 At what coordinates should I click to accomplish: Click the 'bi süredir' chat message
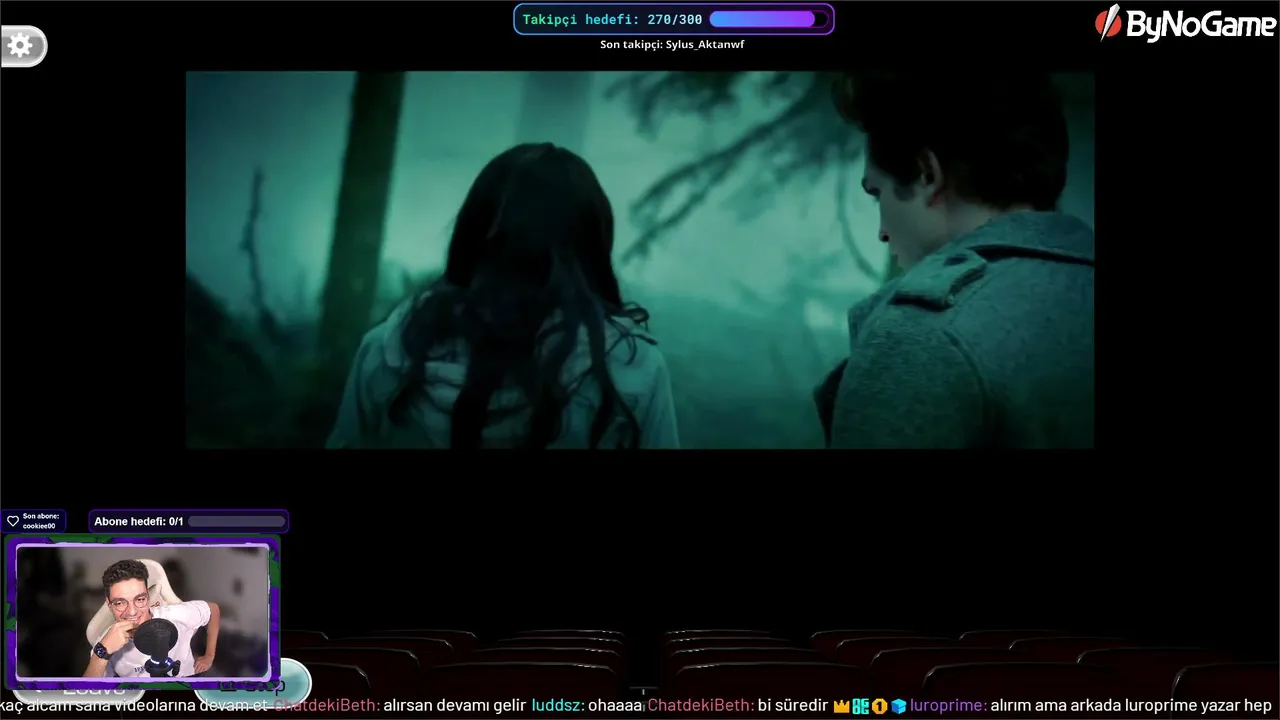coord(793,706)
